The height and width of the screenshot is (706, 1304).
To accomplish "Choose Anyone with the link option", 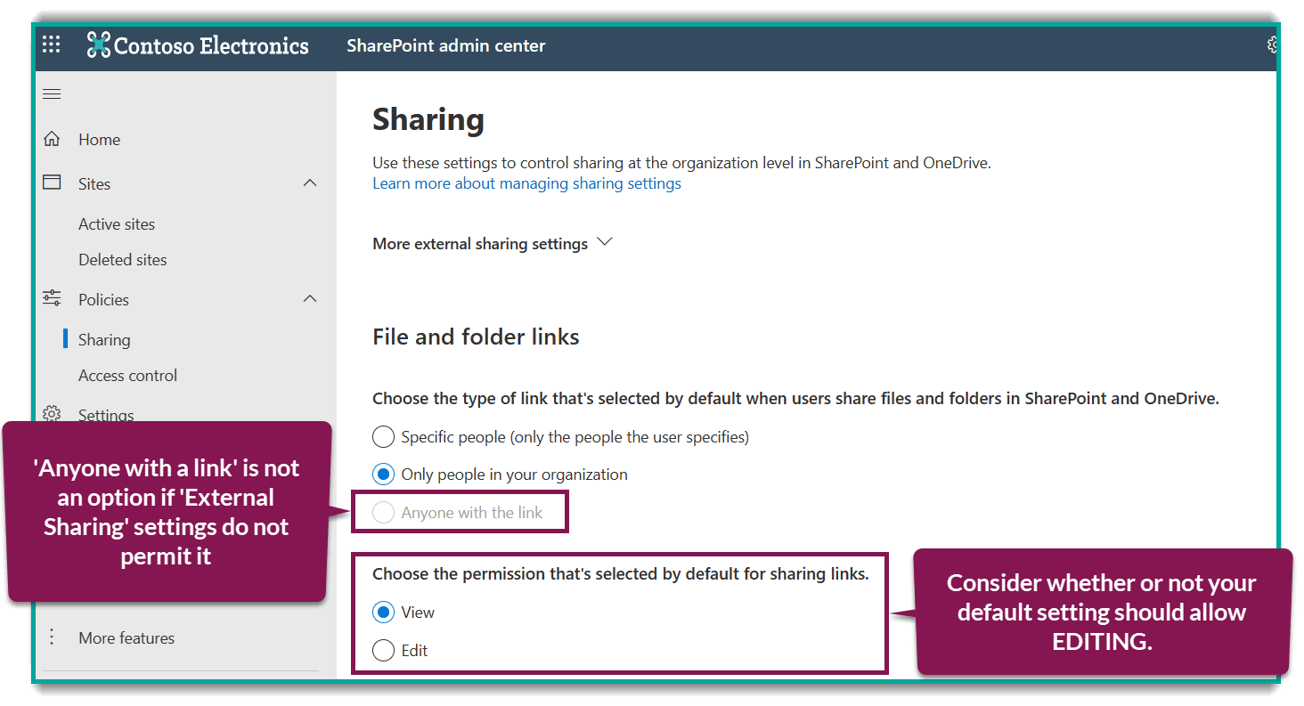I will pos(383,511).
